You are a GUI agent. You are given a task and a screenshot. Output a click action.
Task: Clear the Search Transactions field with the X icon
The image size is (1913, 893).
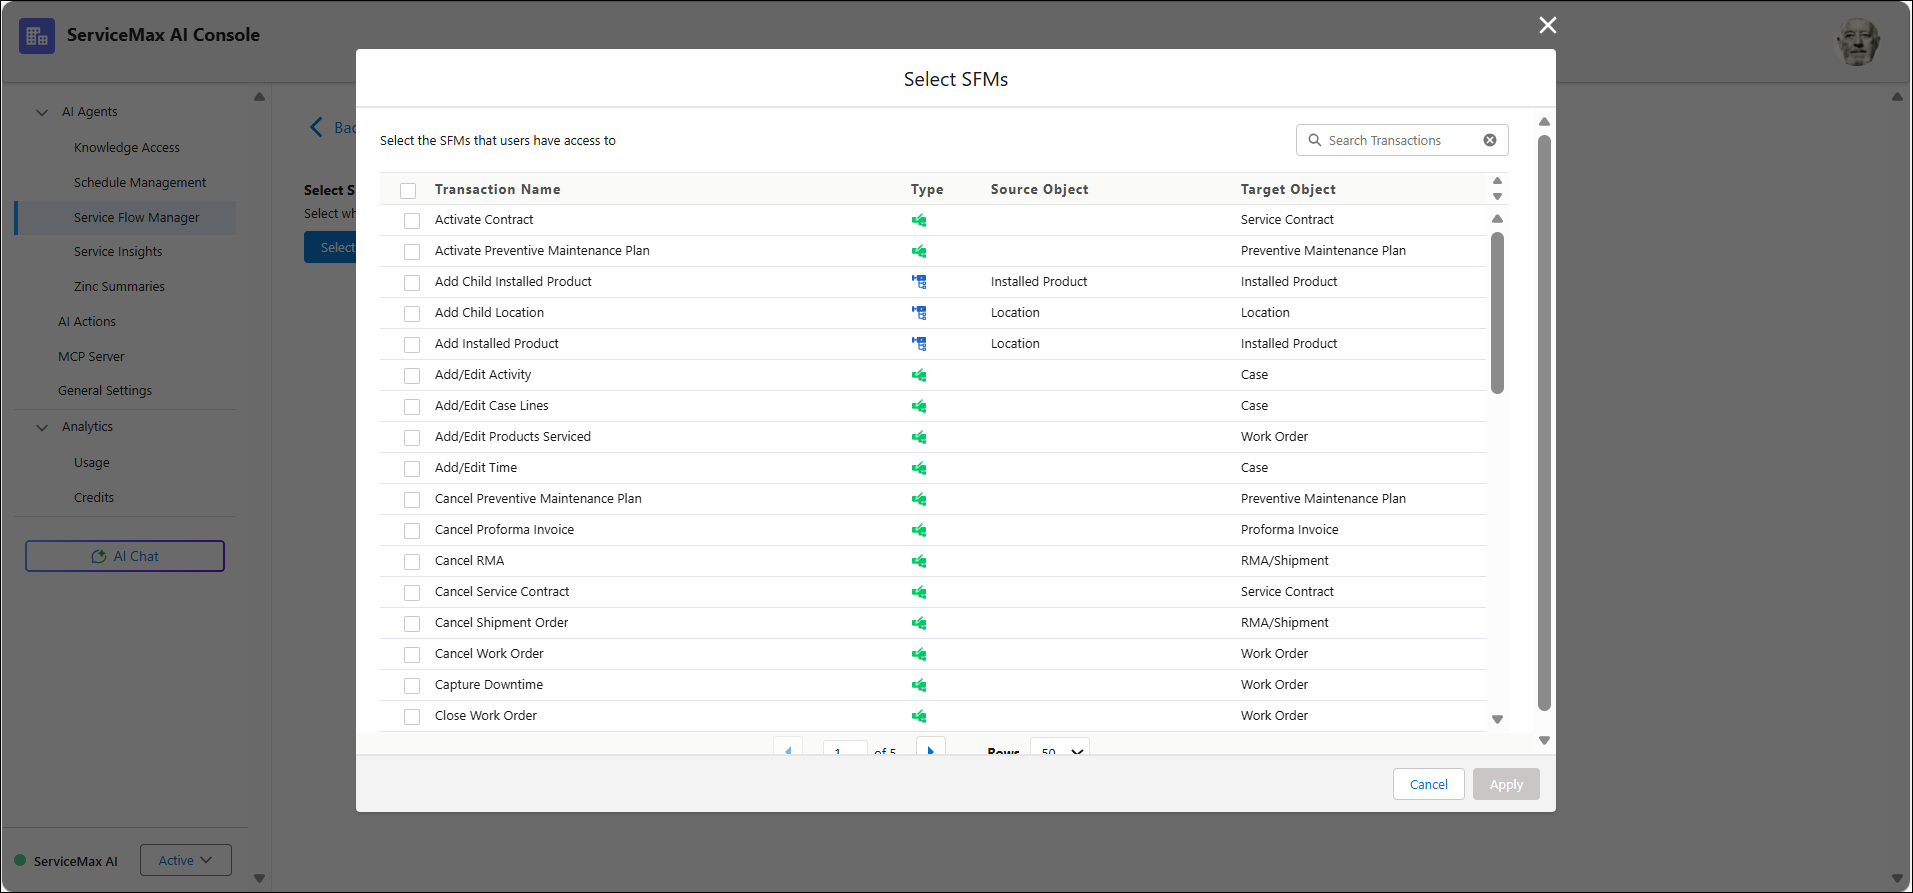tap(1490, 140)
